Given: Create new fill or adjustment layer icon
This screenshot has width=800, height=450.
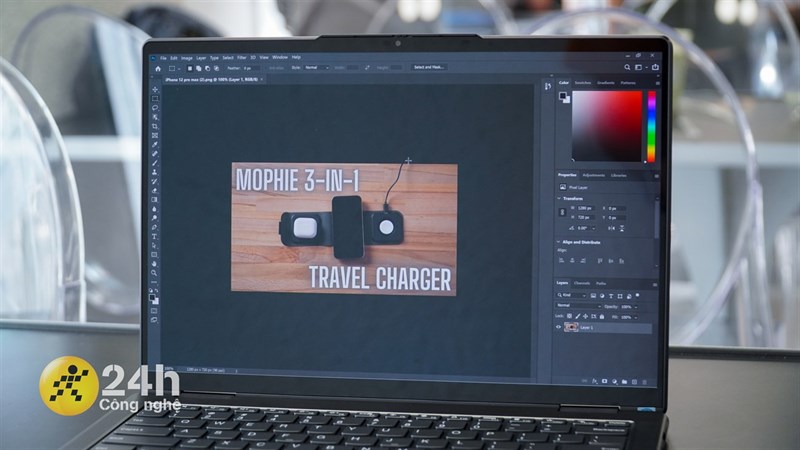Looking at the screenshot, I should coord(614,382).
